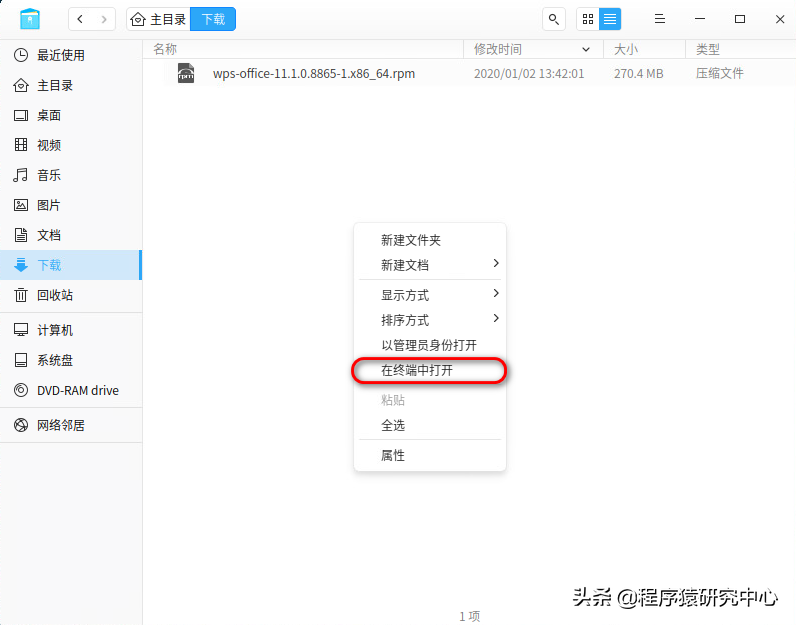Choose 排序方式 from context menu
This screenshot has height=625, width=796.
pos(429,320)
